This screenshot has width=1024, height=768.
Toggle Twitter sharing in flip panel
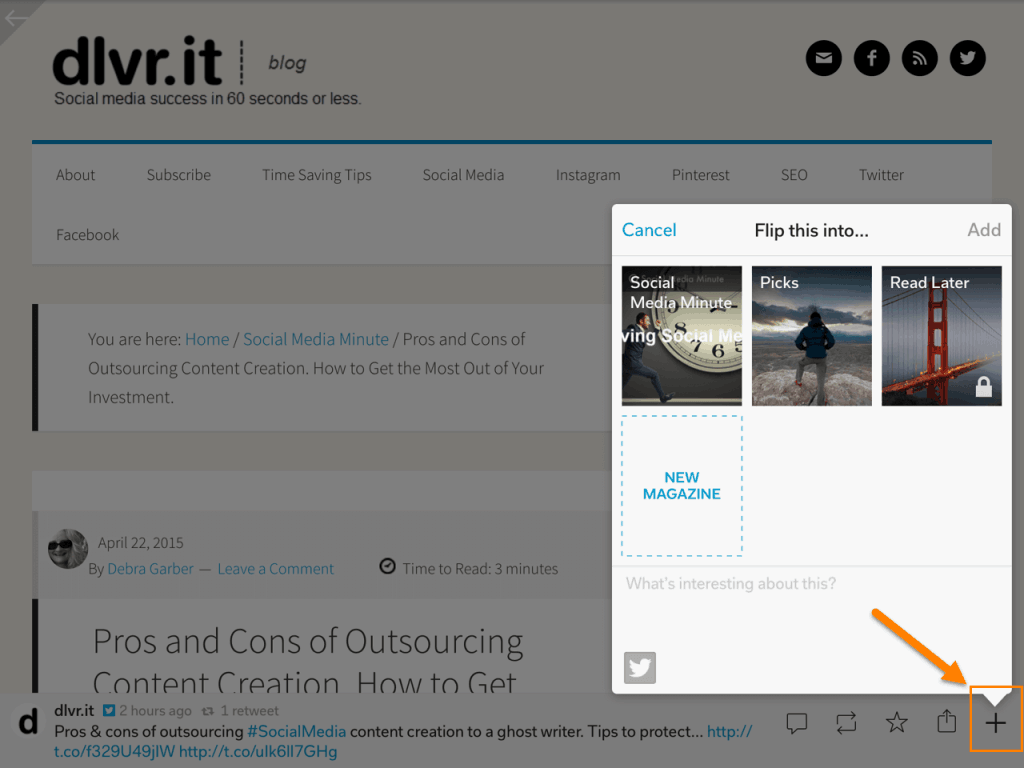(639, 667)
